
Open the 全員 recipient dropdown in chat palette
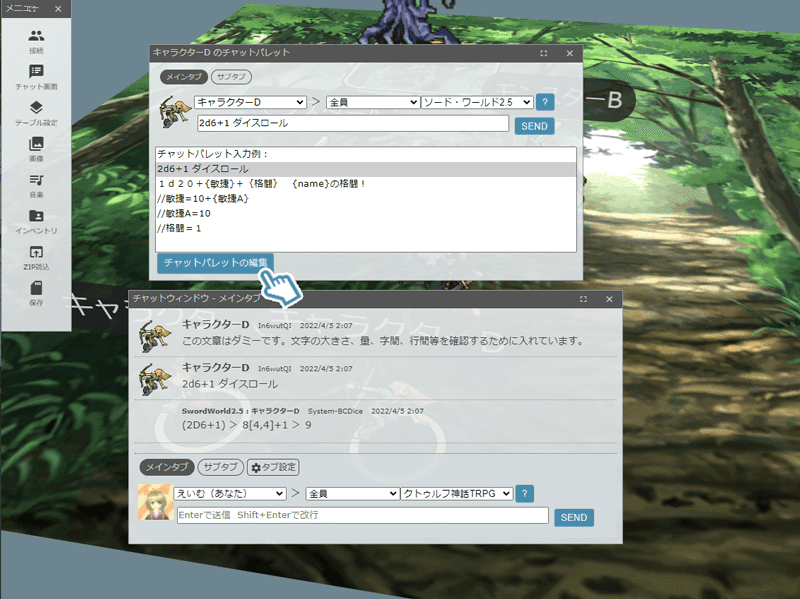coord(373,102)
